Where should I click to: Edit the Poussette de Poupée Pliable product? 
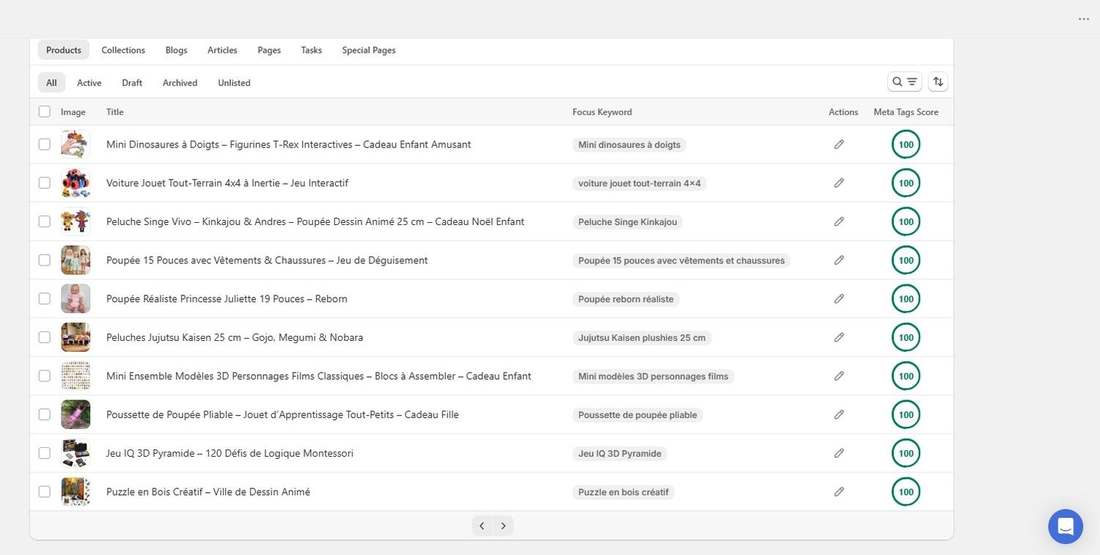(838, 415)
